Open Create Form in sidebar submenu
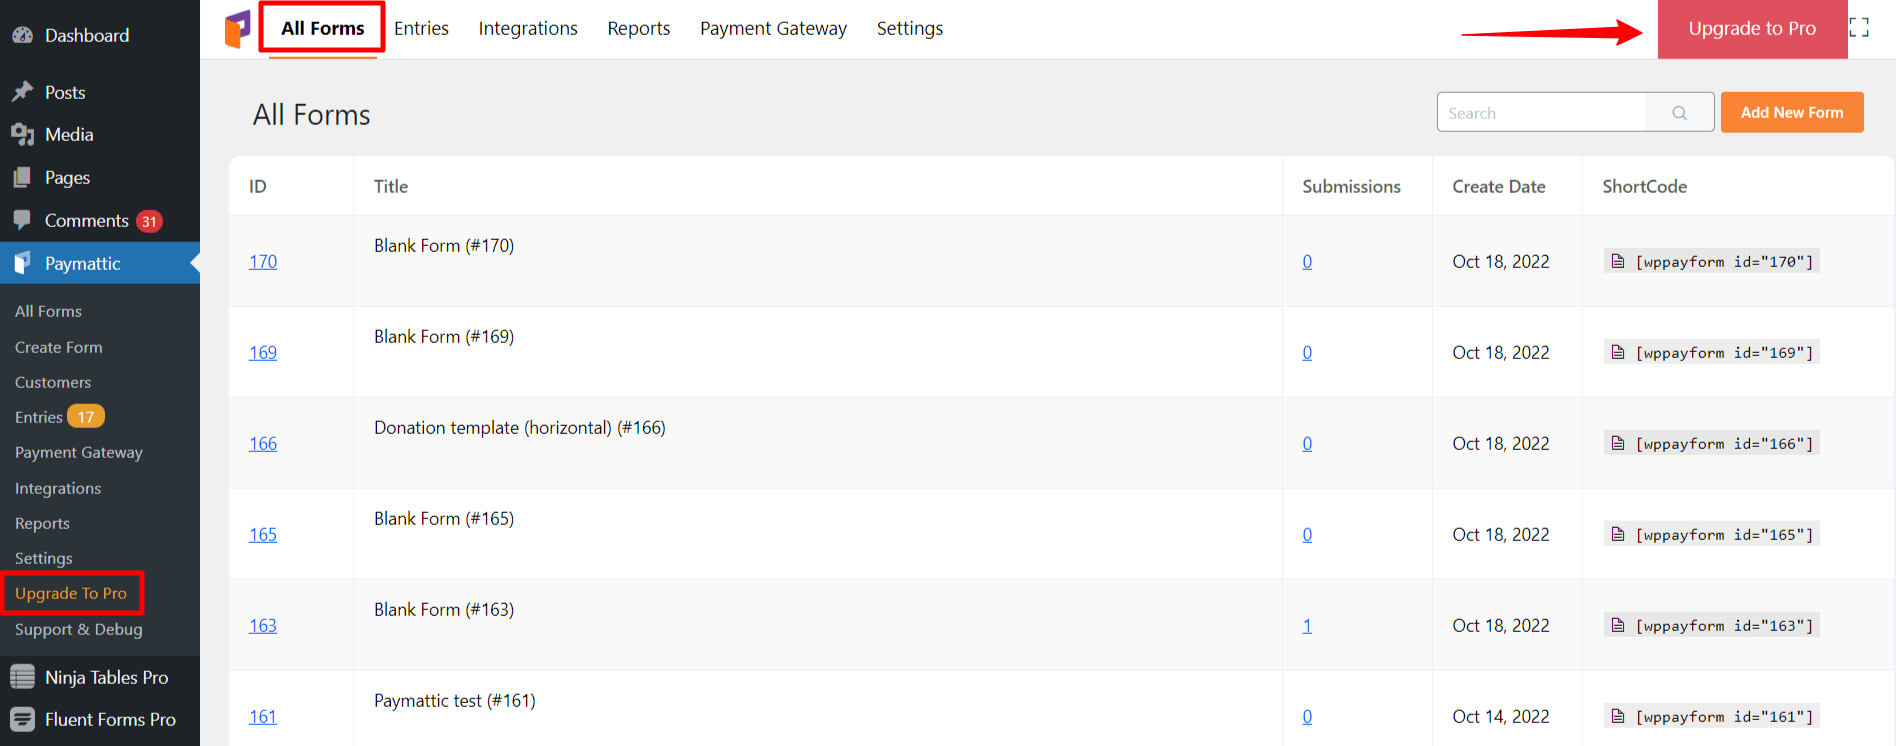 tap(59, 347)
